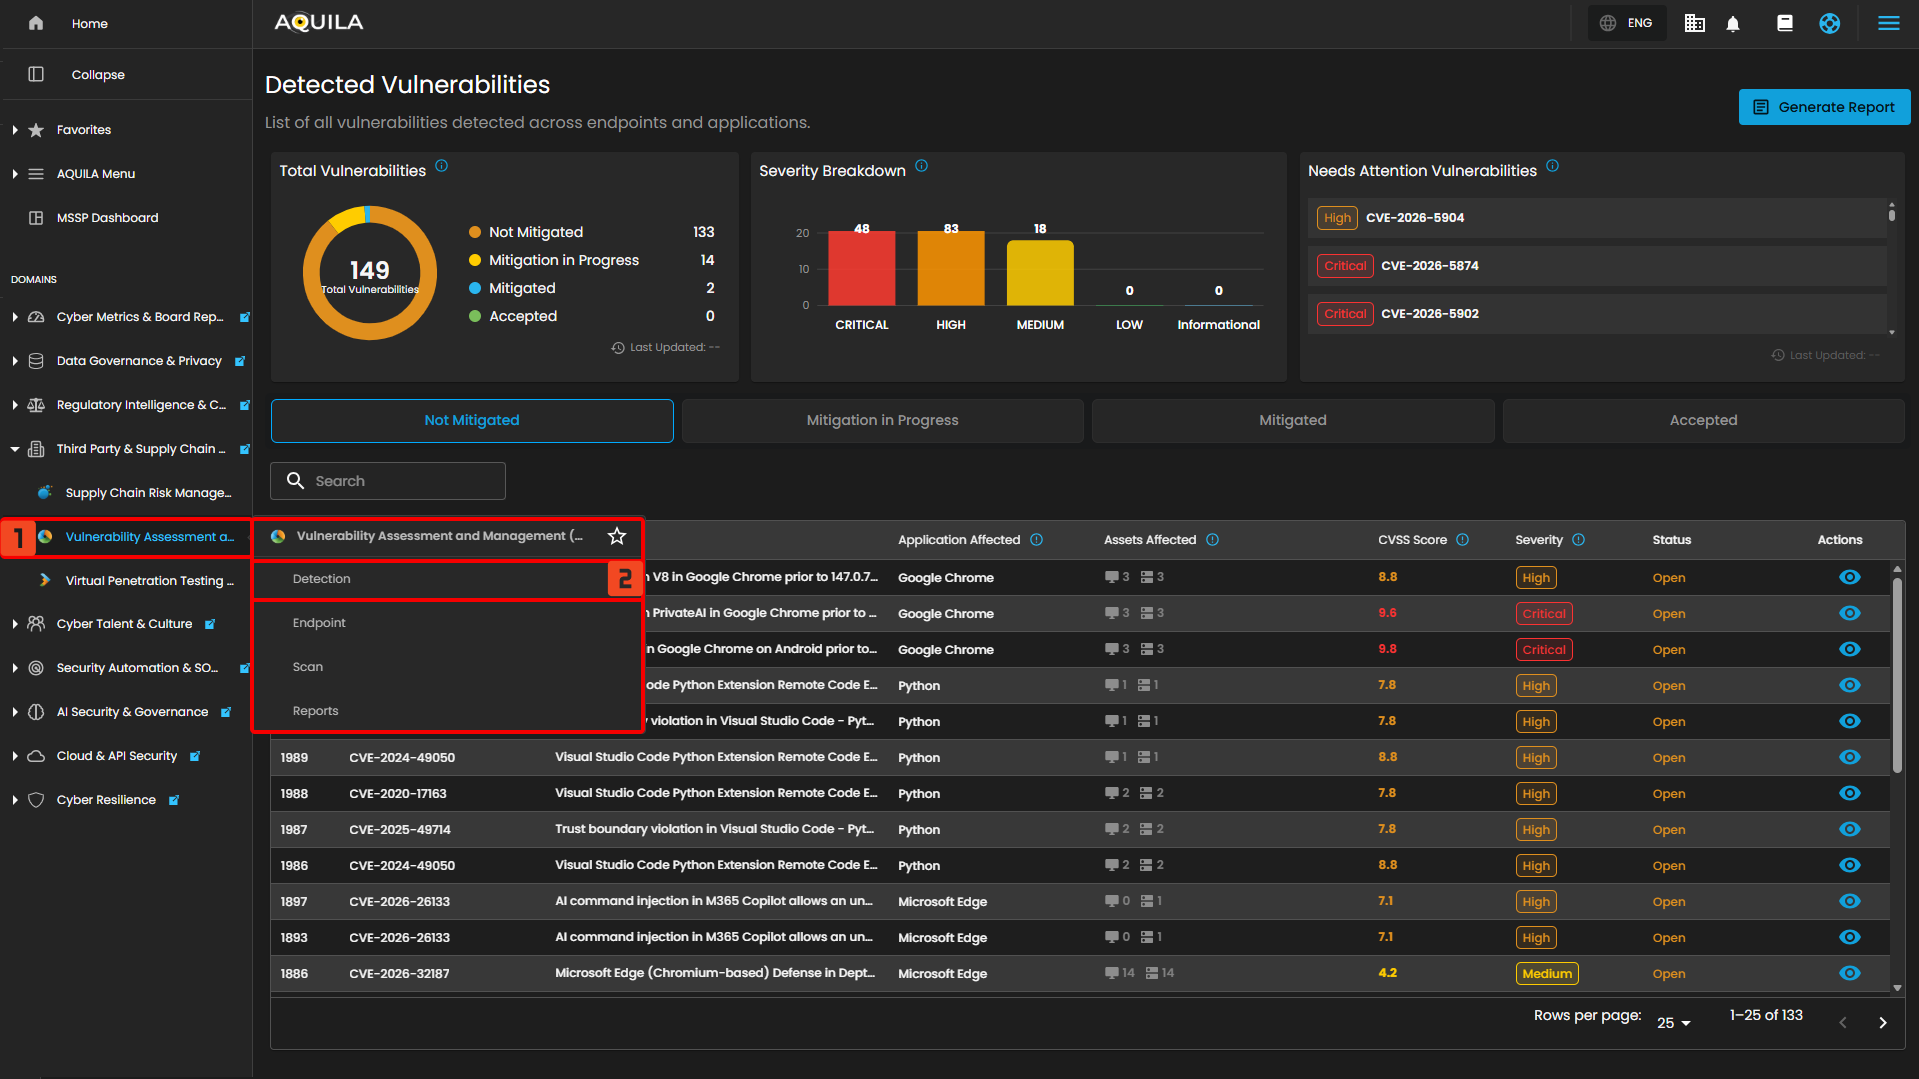This screenshot has width=1919, height=1079.
Task: Click the MSSP Dashboard icon
Action: 36,218
